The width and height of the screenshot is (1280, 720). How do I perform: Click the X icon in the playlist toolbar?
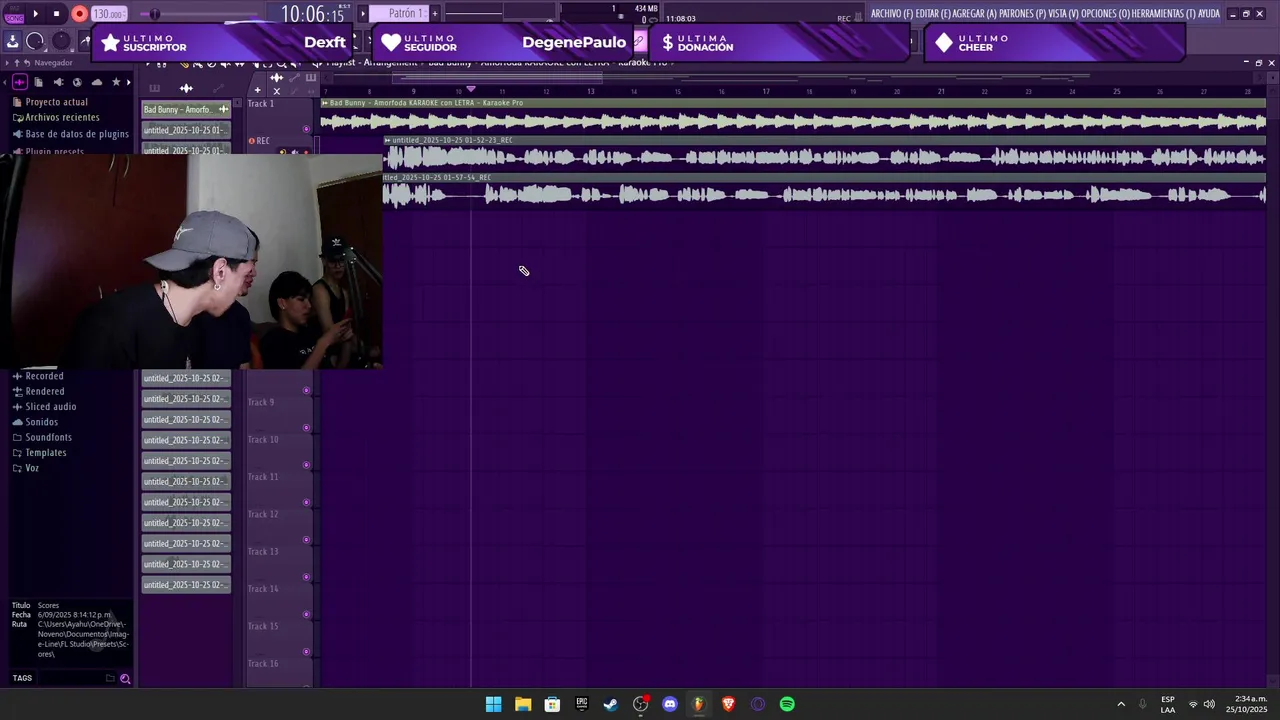277,90
